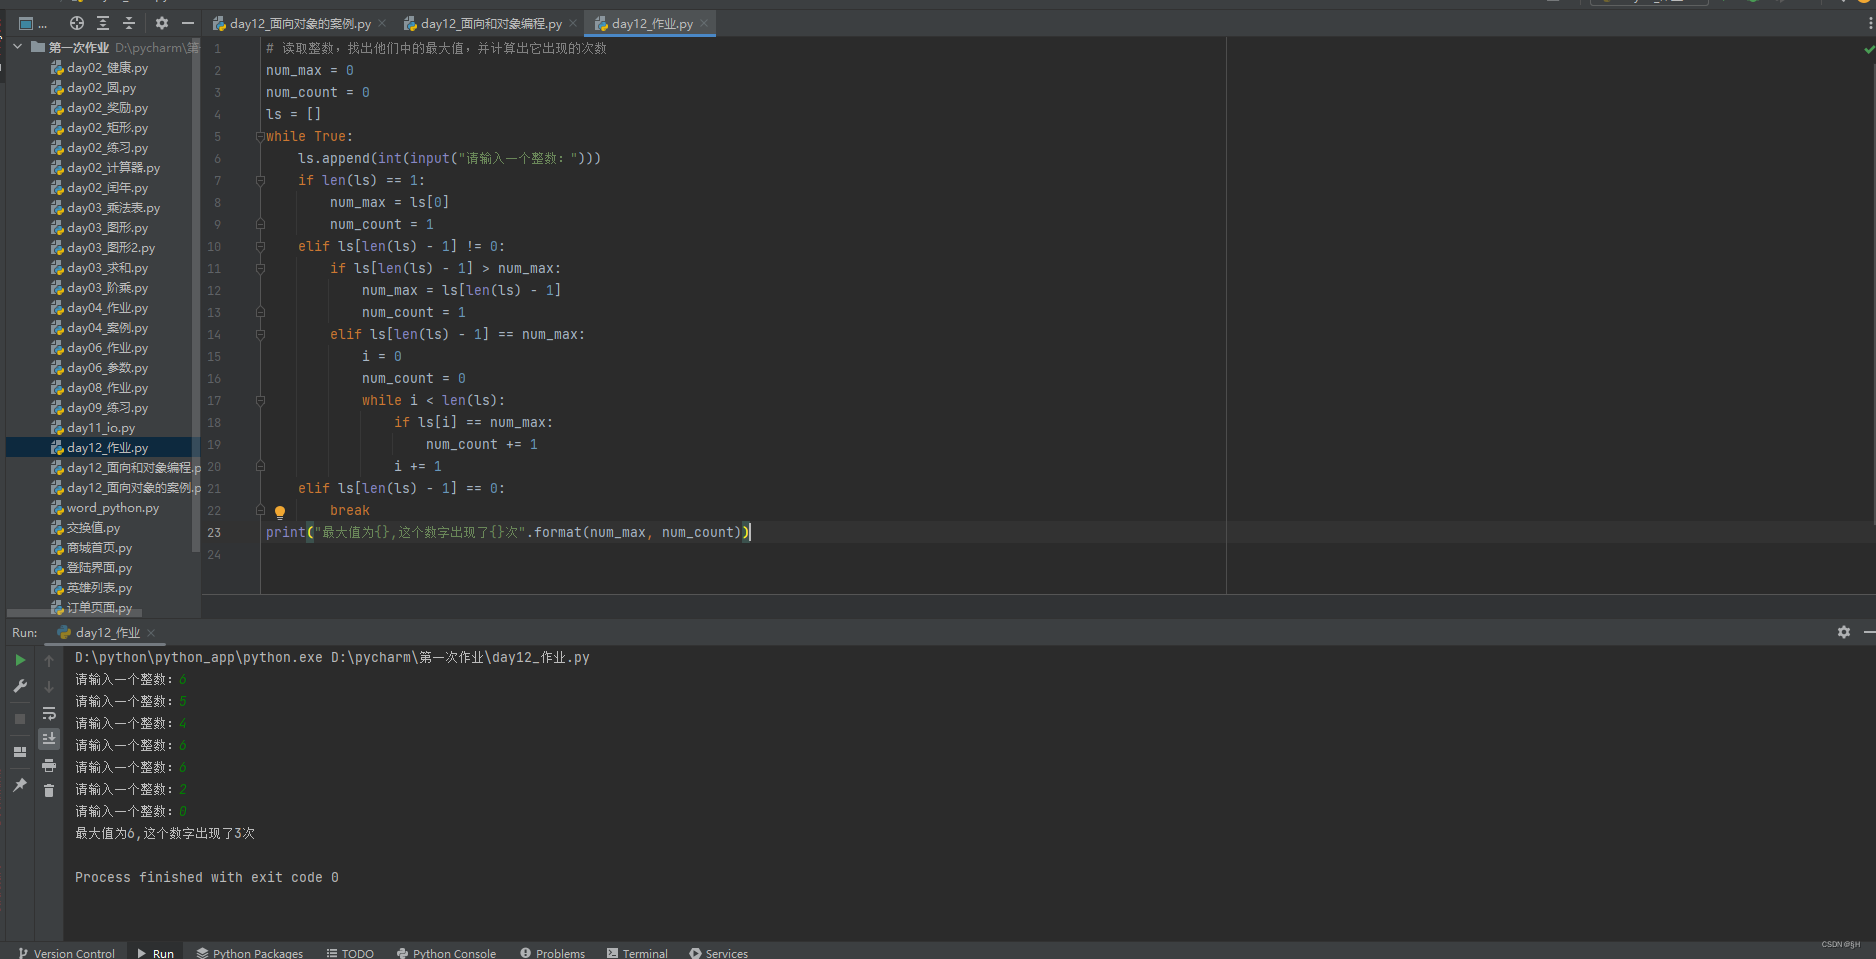Open Python Packages tool window
Viewport: 1876px width, 959px height.
pyautogui.click(x=250, y=953)
